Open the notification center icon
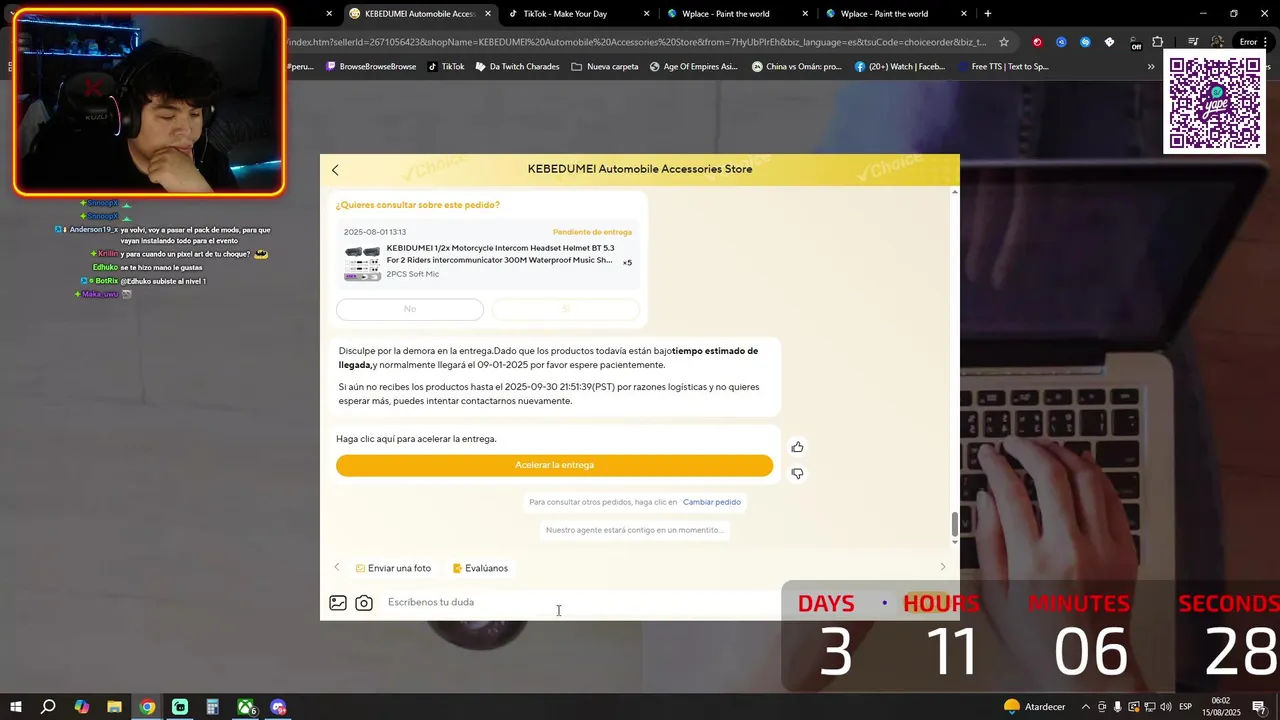 click(x=1259, y=707)
